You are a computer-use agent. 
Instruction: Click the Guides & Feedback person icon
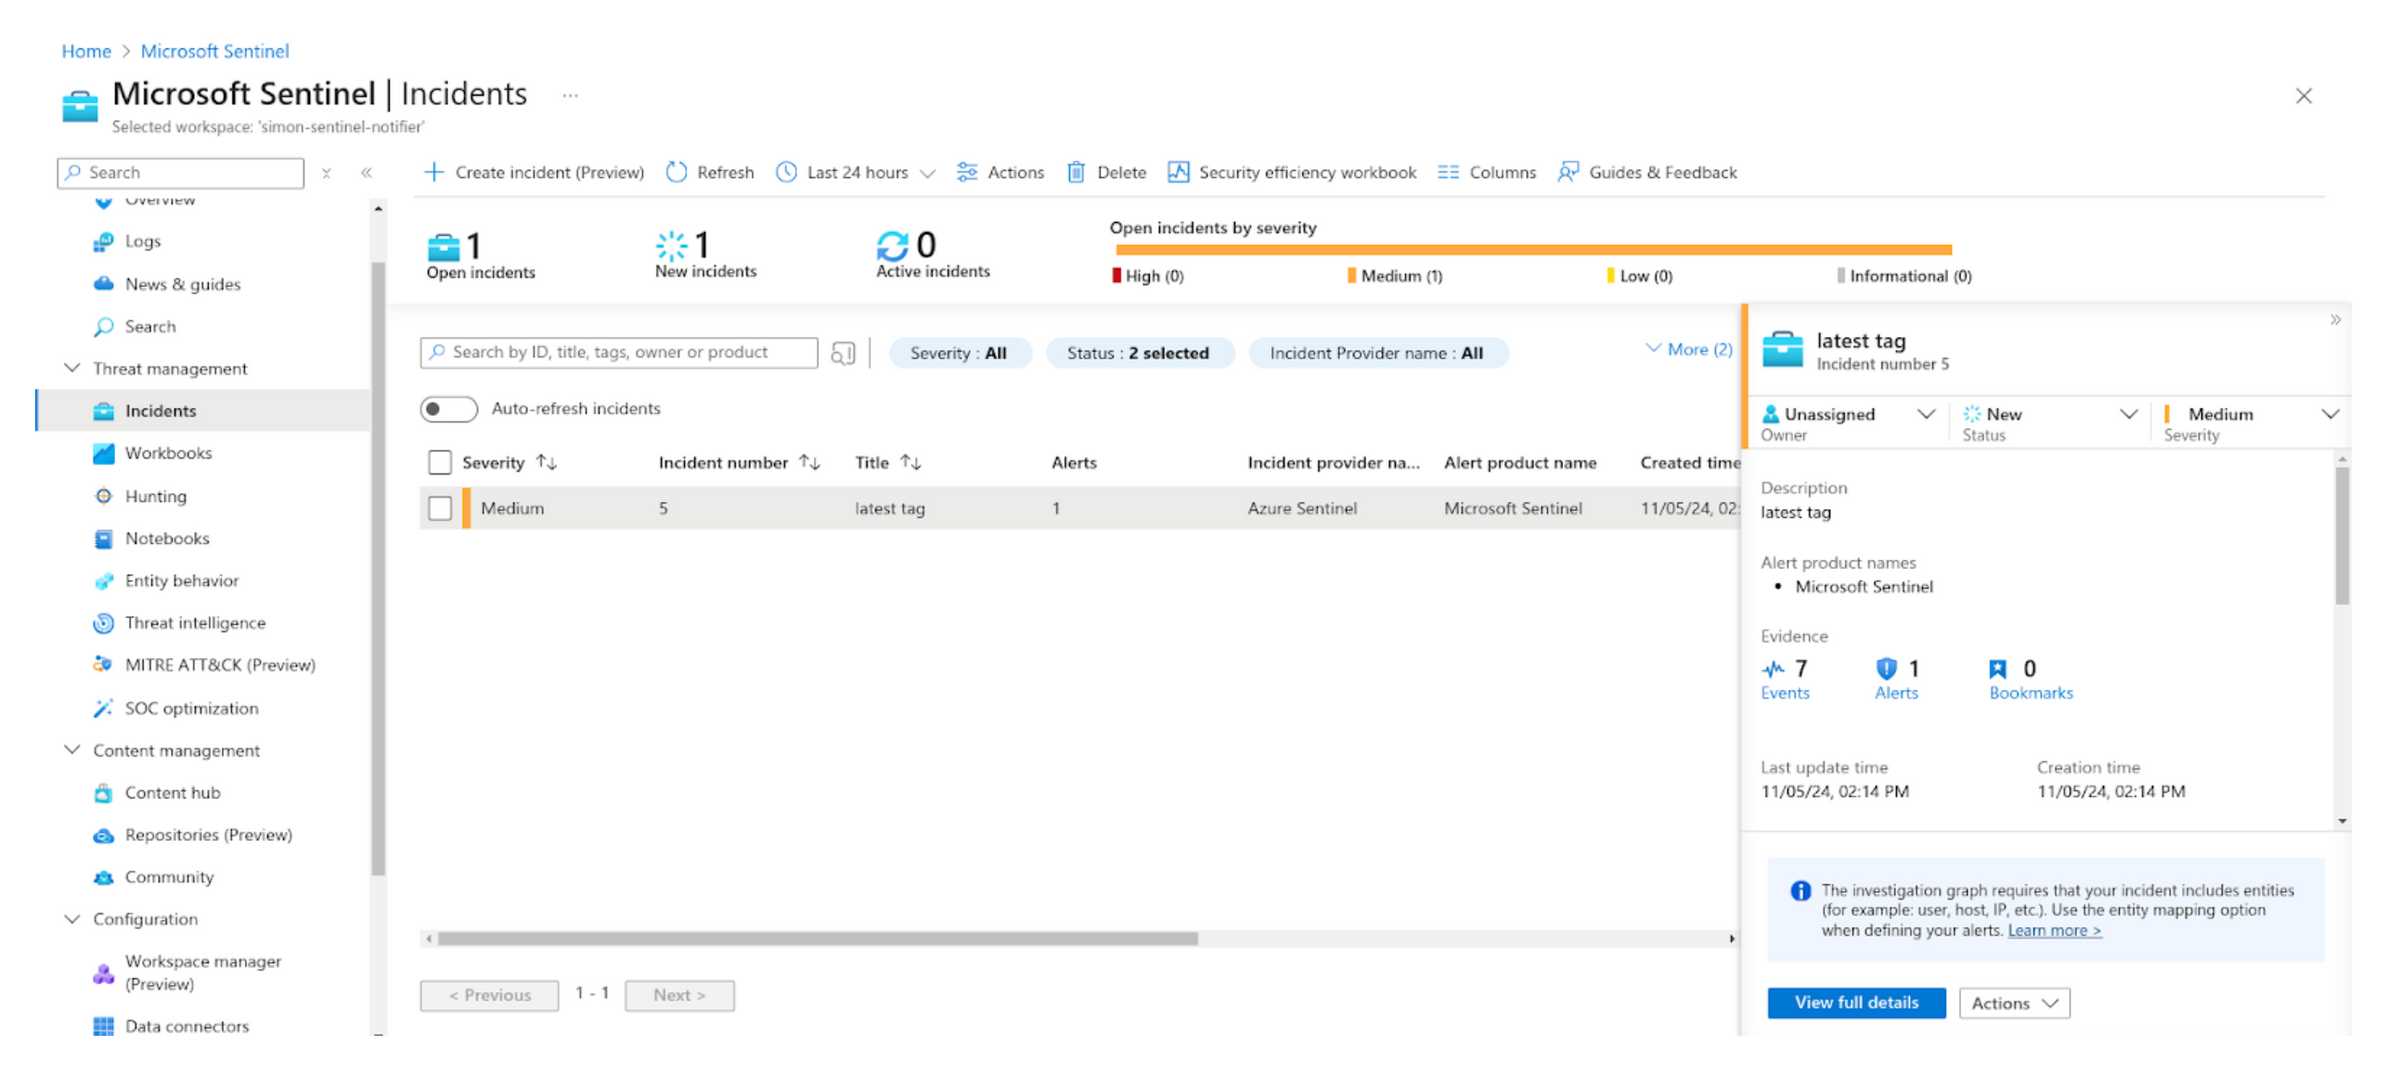(x=1568, y=172)
